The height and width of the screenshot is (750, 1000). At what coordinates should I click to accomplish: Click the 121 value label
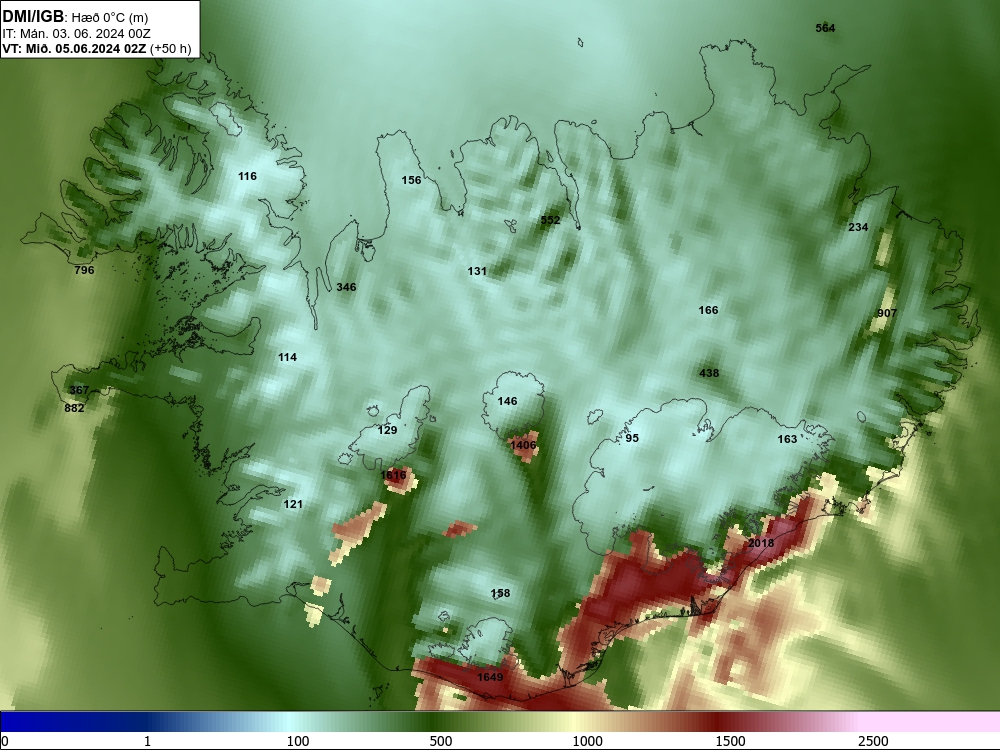293,504
